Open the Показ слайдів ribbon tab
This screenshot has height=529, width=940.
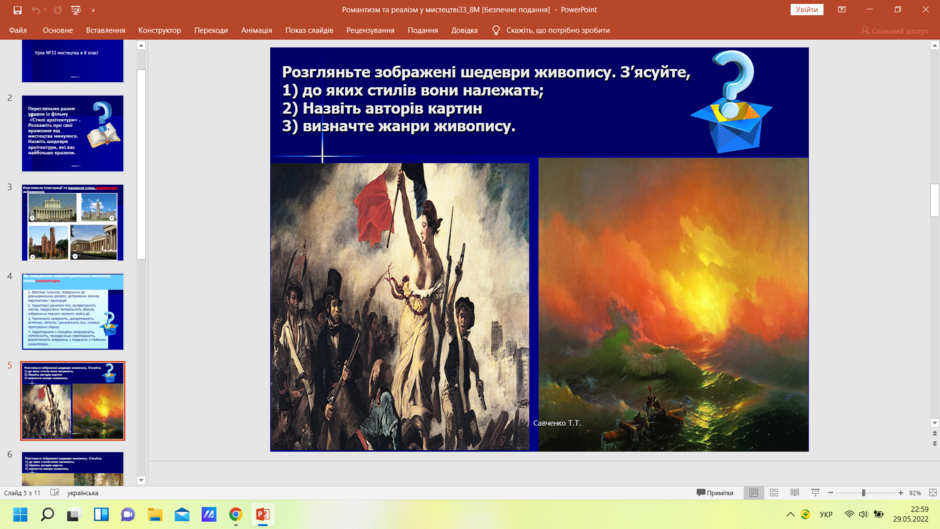[x=309, y=30]
